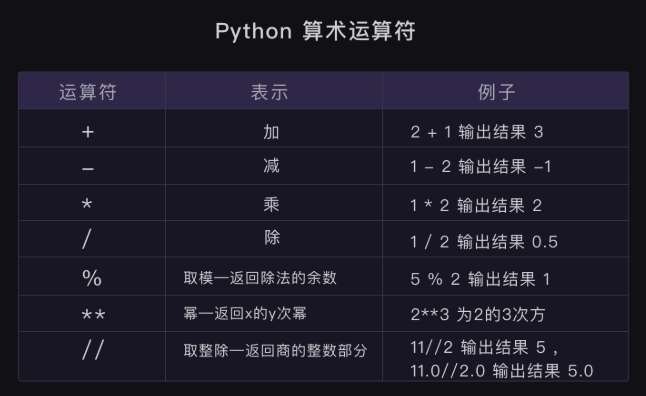The width and height of the screenshot is (646, 396).
Task: Click the '5 % 2 输出结果 1' example
Action: tap(480, 279)
